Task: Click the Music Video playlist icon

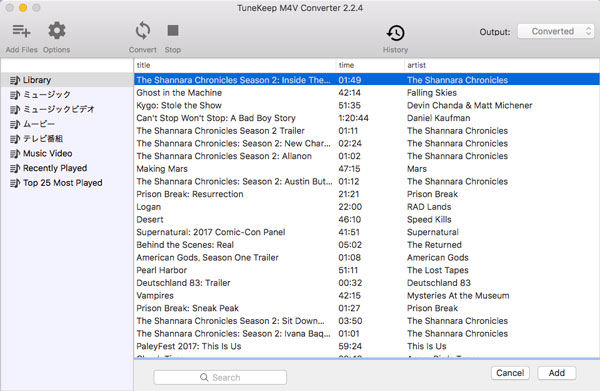Action: (15, 153)
